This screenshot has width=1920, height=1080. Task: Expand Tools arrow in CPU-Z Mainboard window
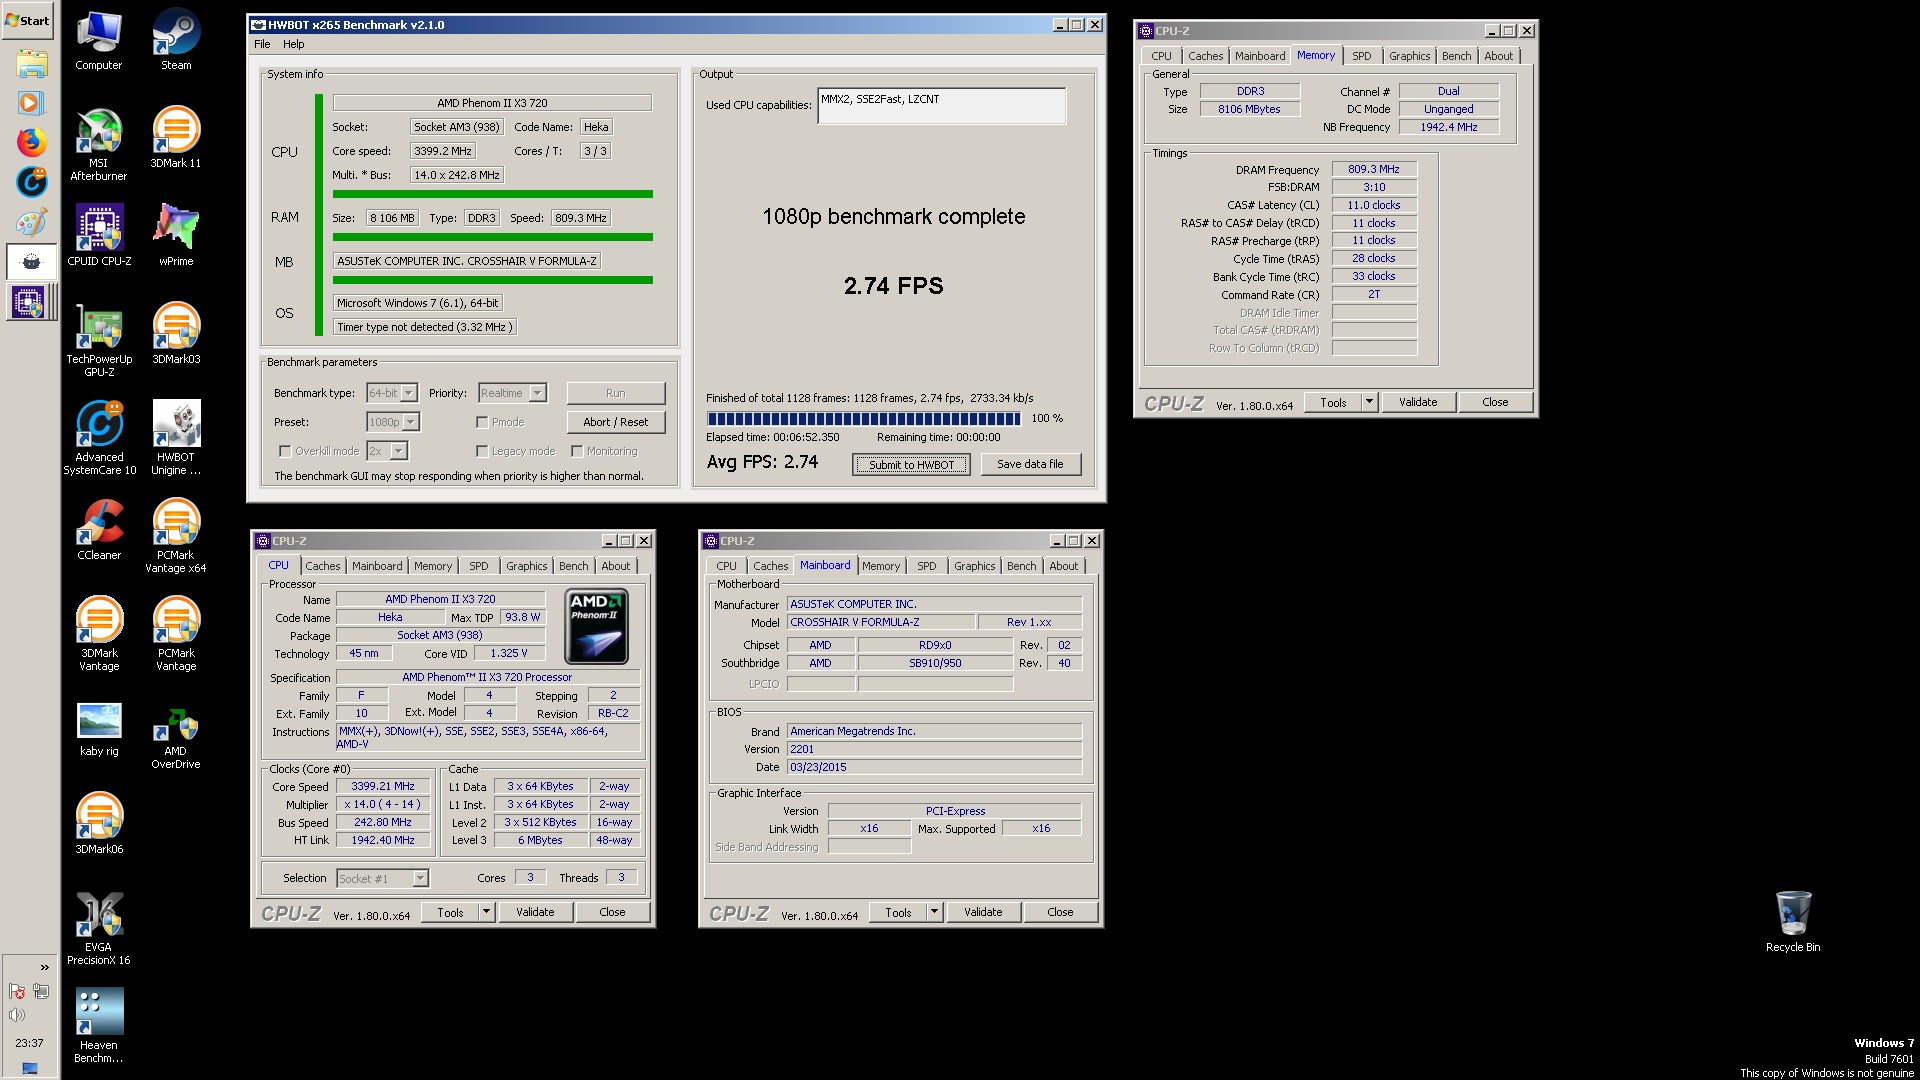(934, 912)
